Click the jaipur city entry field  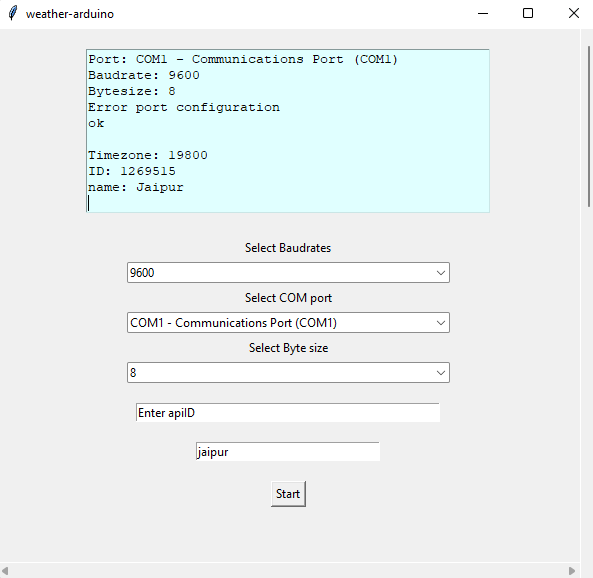tap(288, 452)
